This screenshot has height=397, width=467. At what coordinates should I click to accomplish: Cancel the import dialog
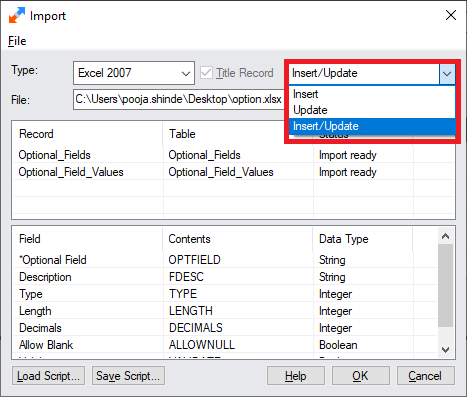pos(426,376)
